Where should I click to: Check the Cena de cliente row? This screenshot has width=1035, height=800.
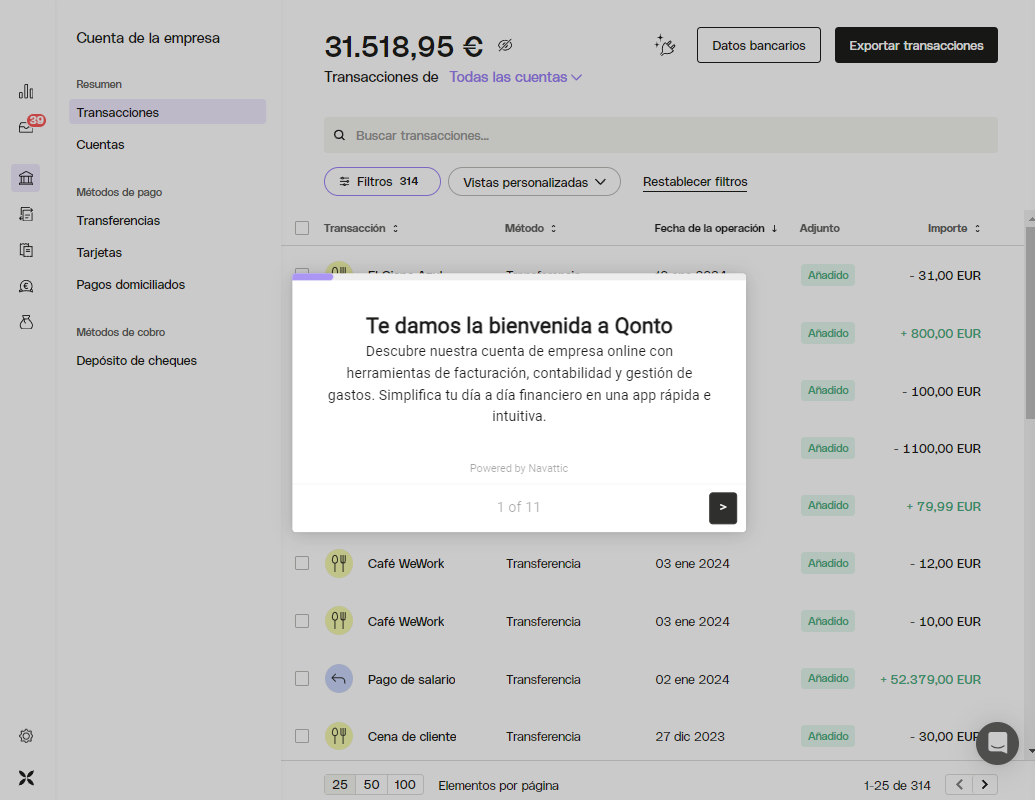click(x=302, y=736)
